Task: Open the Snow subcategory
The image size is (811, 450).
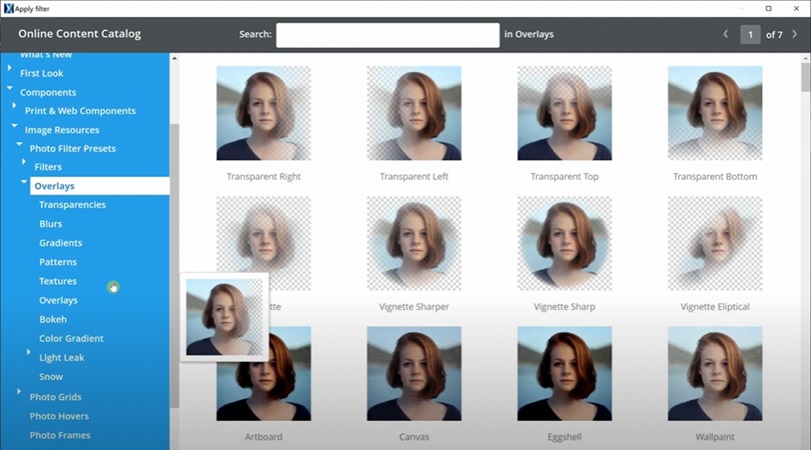Action: click(51, 377)
